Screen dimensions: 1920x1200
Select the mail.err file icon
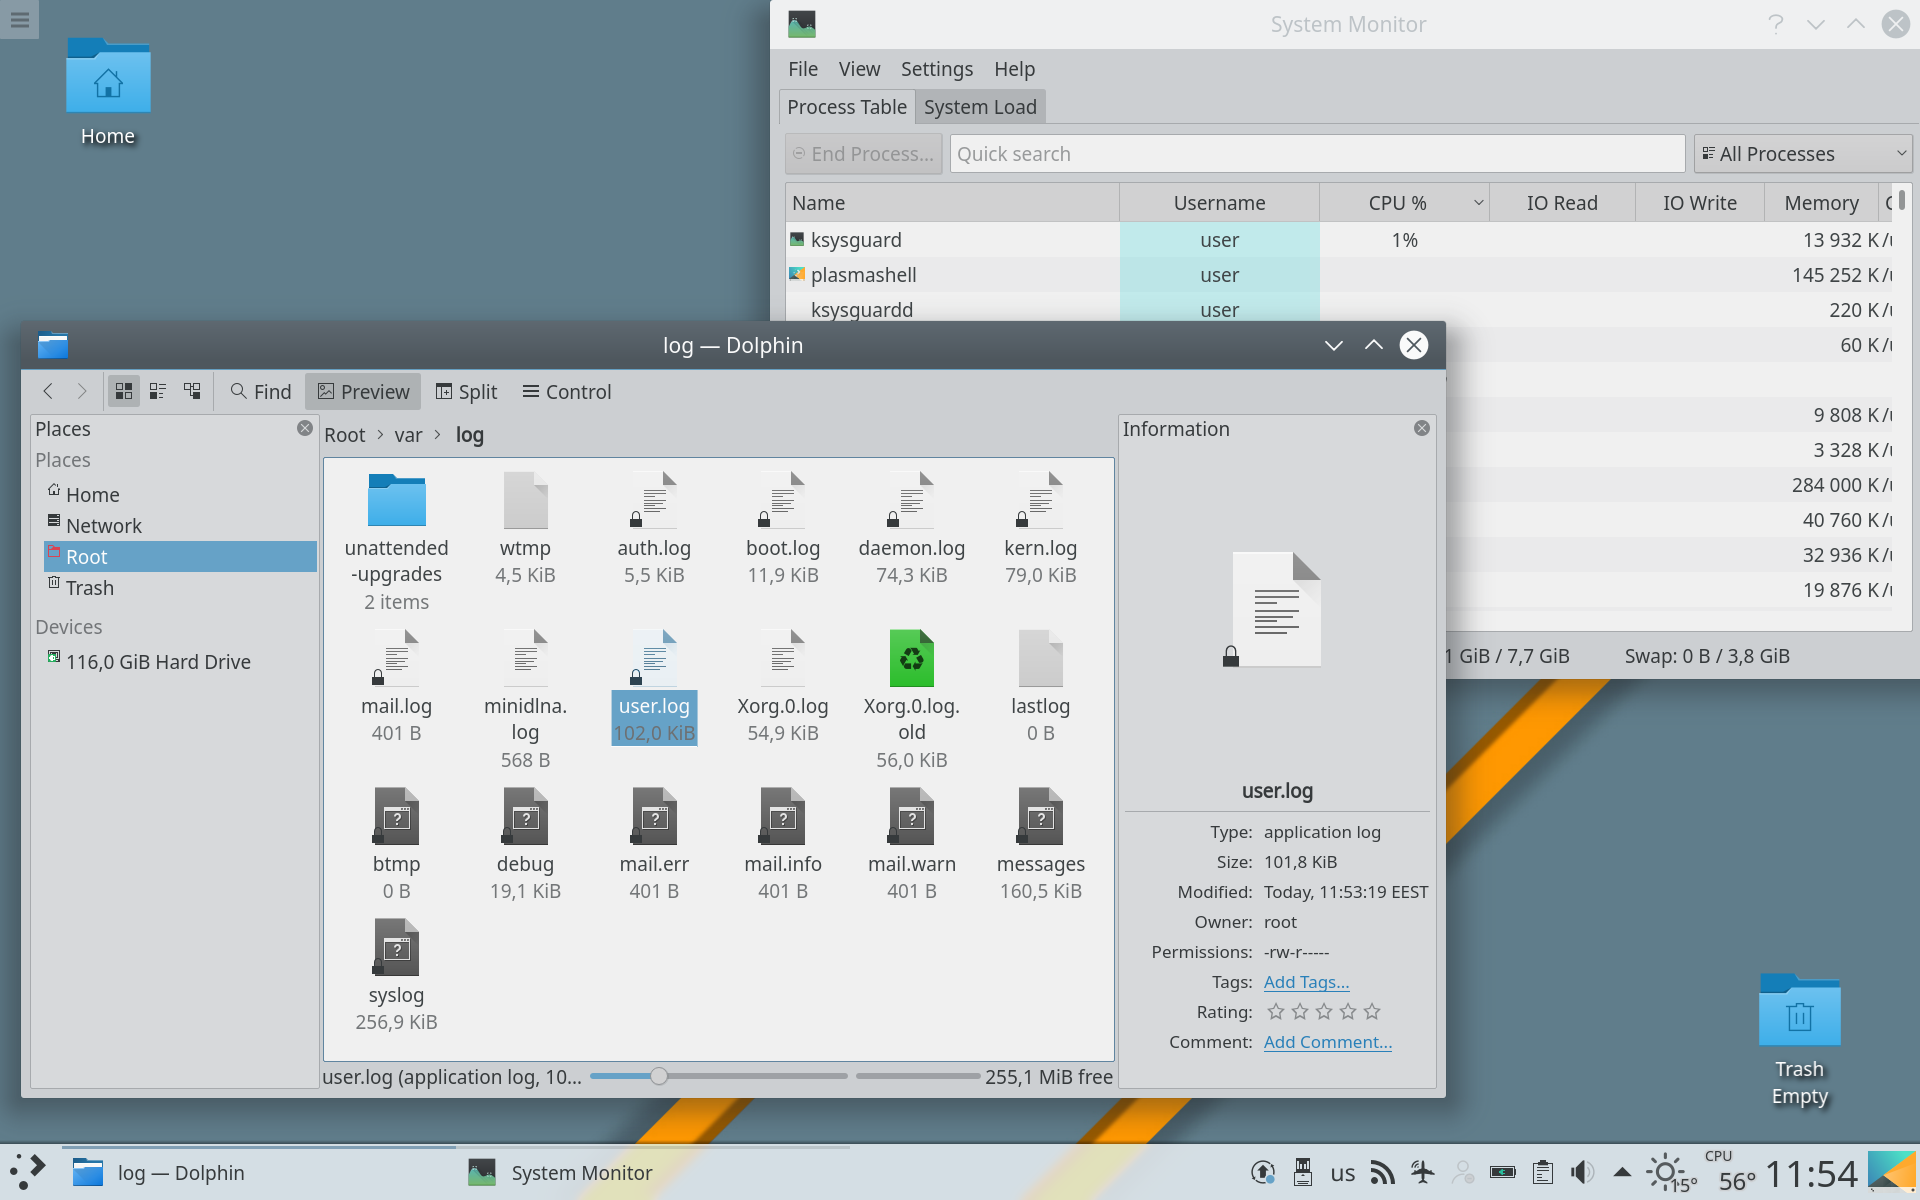point(654,816)
